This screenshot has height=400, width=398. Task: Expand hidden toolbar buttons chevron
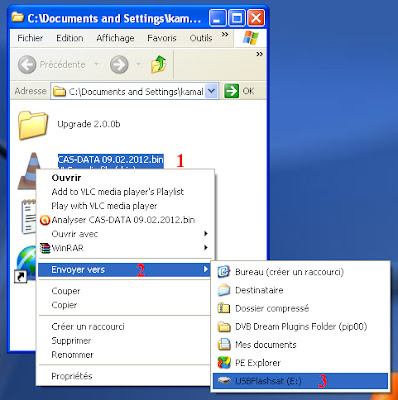tap(259, 54)
